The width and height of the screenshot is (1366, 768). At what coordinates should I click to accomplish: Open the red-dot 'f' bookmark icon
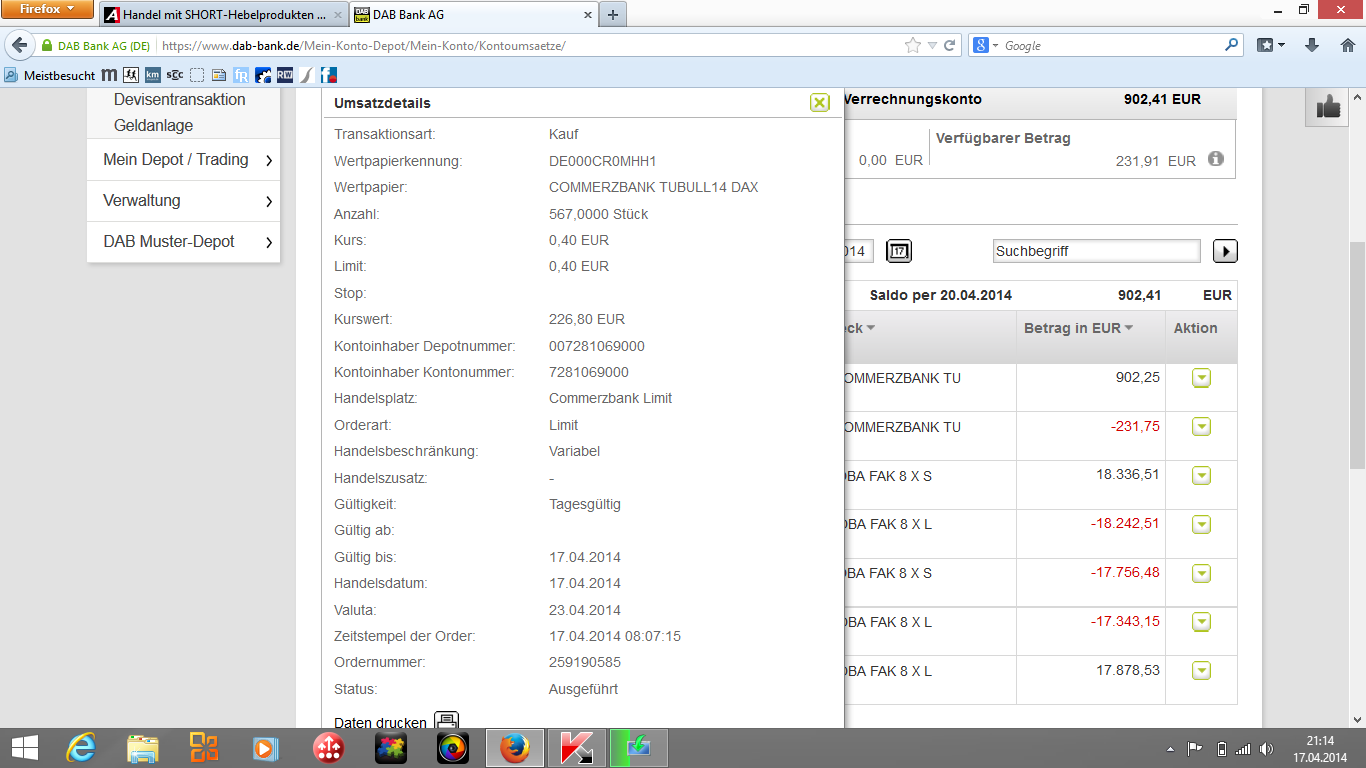click(x=329, y=75)
